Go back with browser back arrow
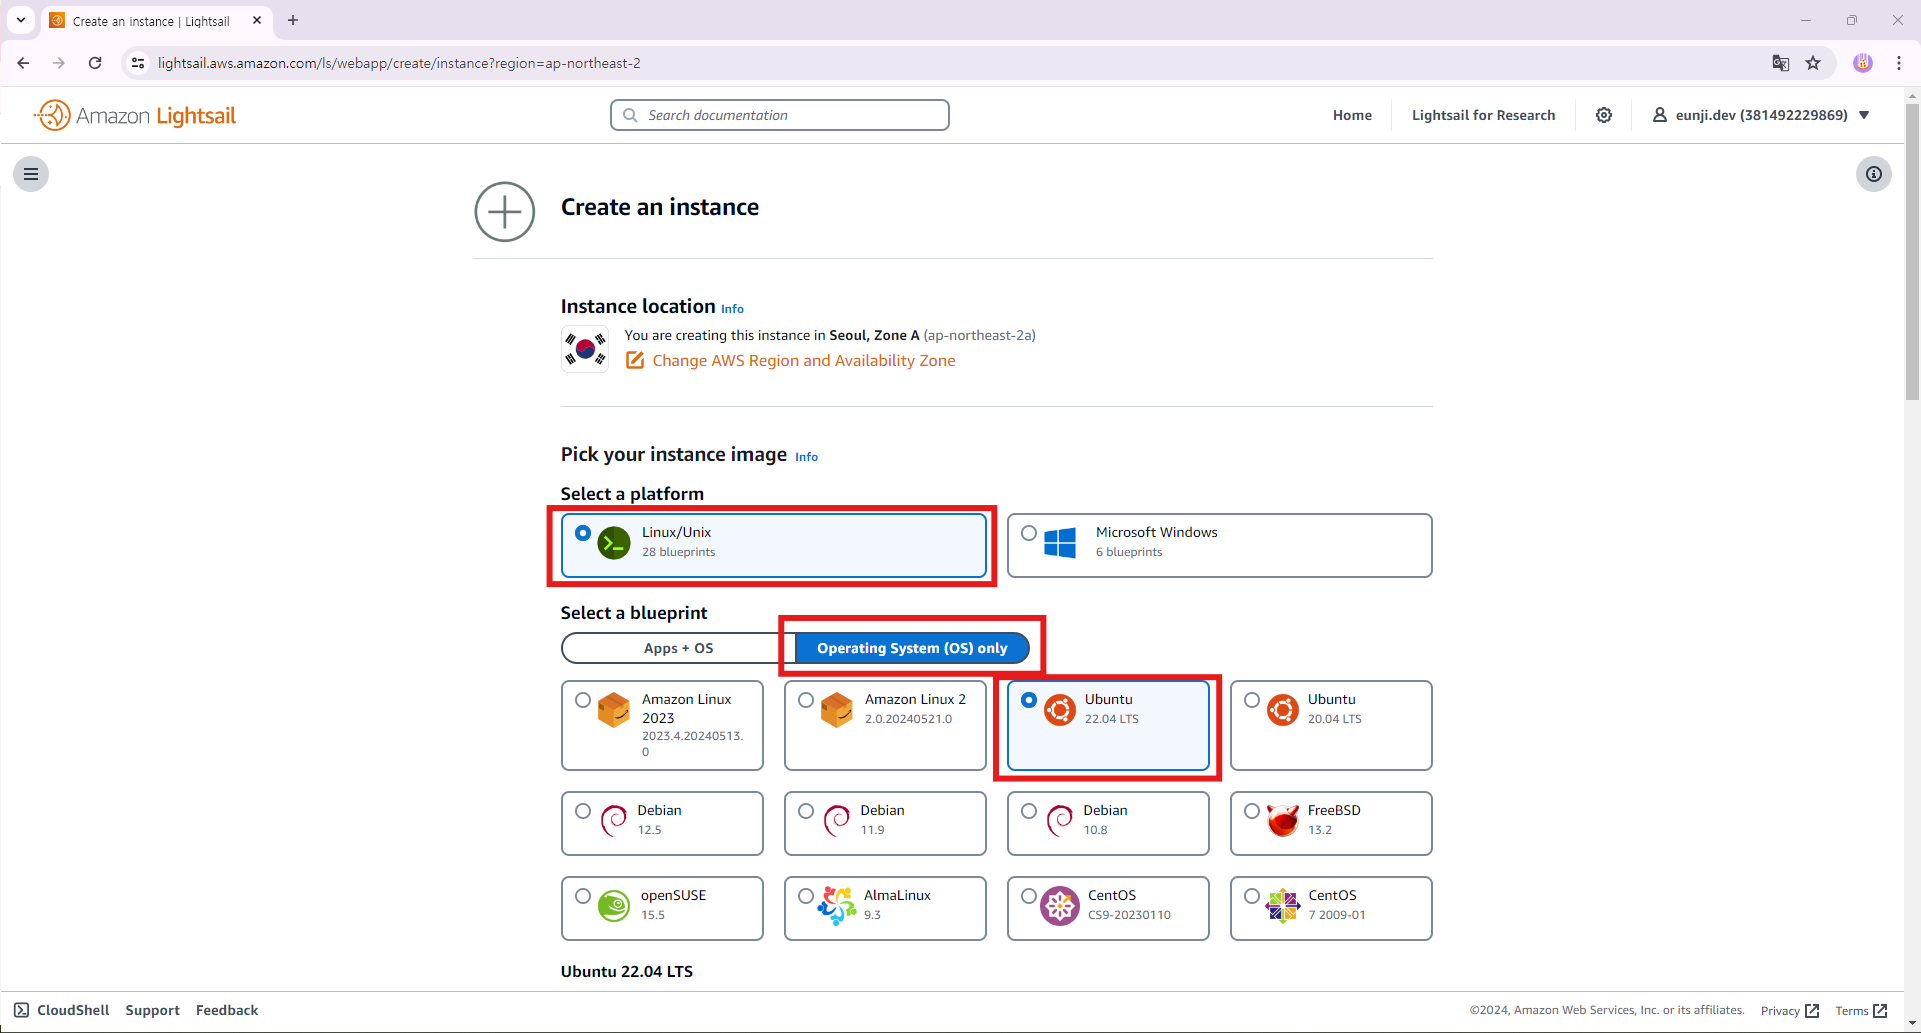The height and width of the screenshot is (1033, 1921). tap(23, 63)
